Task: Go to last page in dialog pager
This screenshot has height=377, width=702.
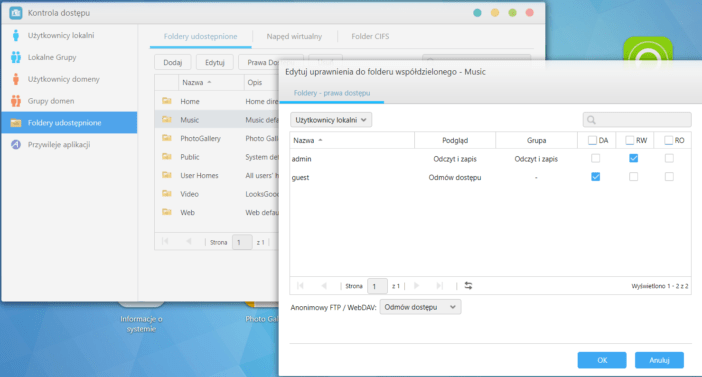Action: [x=440, y=286]
